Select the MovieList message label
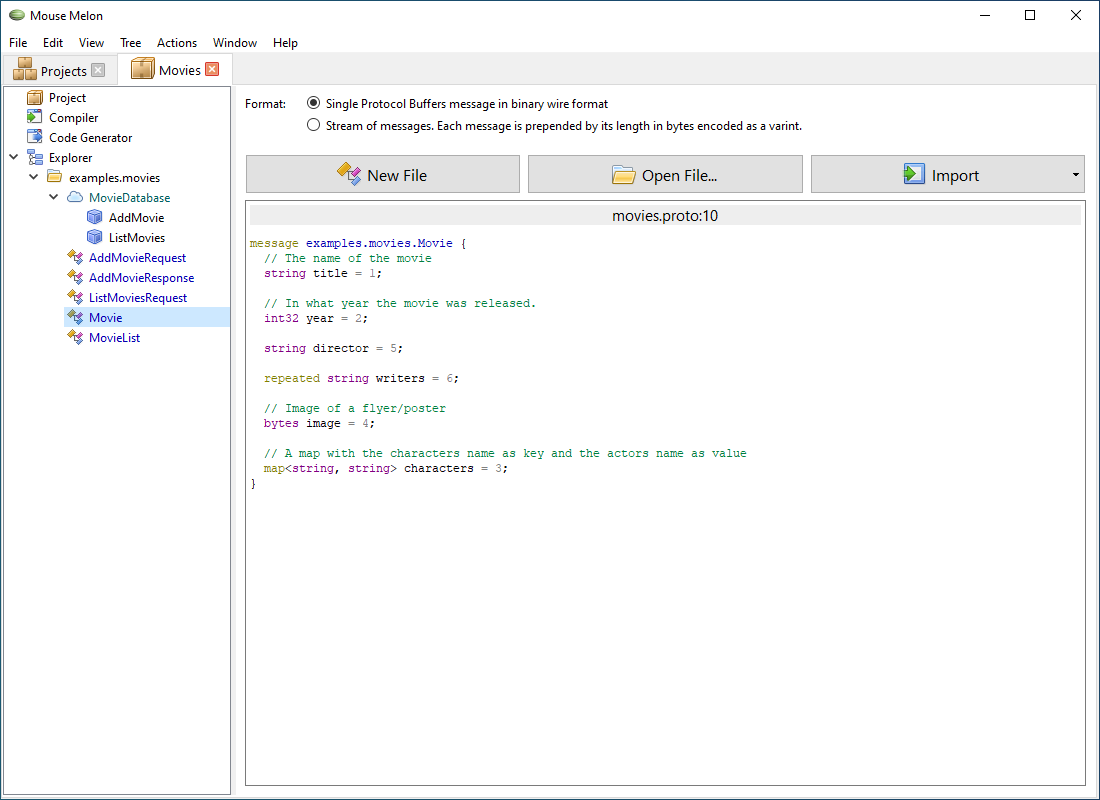This screenshot has height=800, width=1100. (x=114, y=338)
